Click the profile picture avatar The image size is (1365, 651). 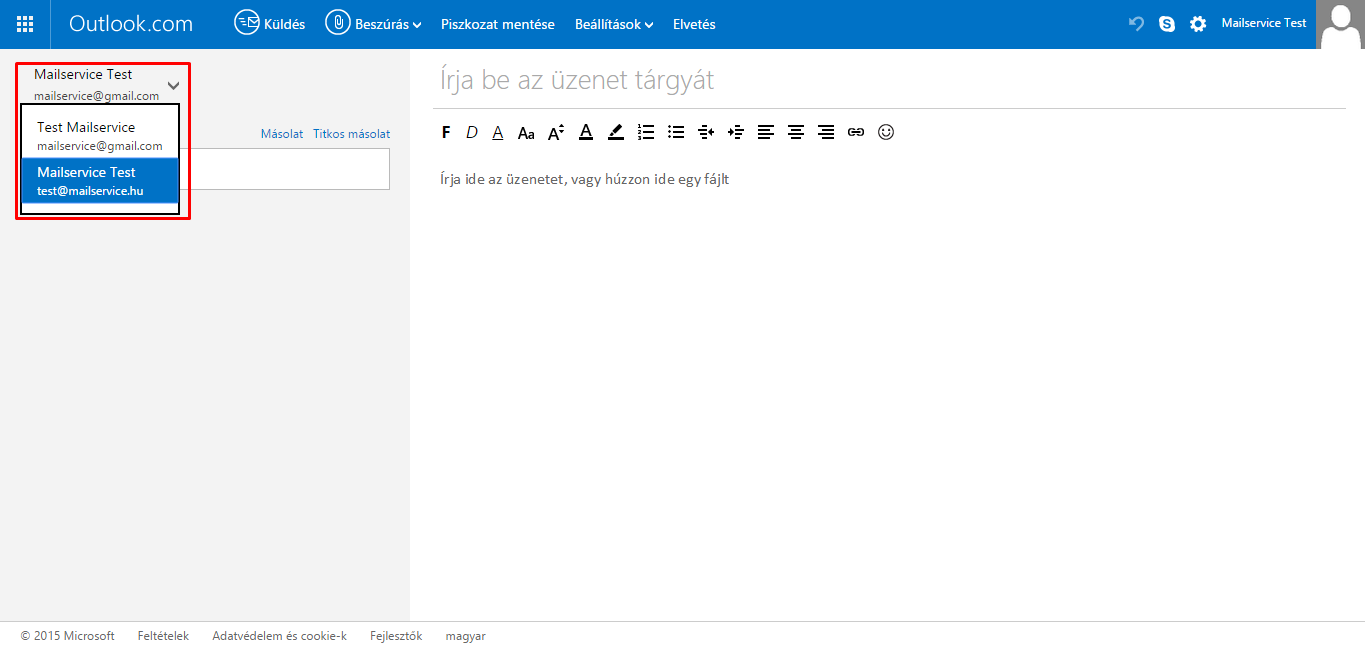(x=1341, y=24)
